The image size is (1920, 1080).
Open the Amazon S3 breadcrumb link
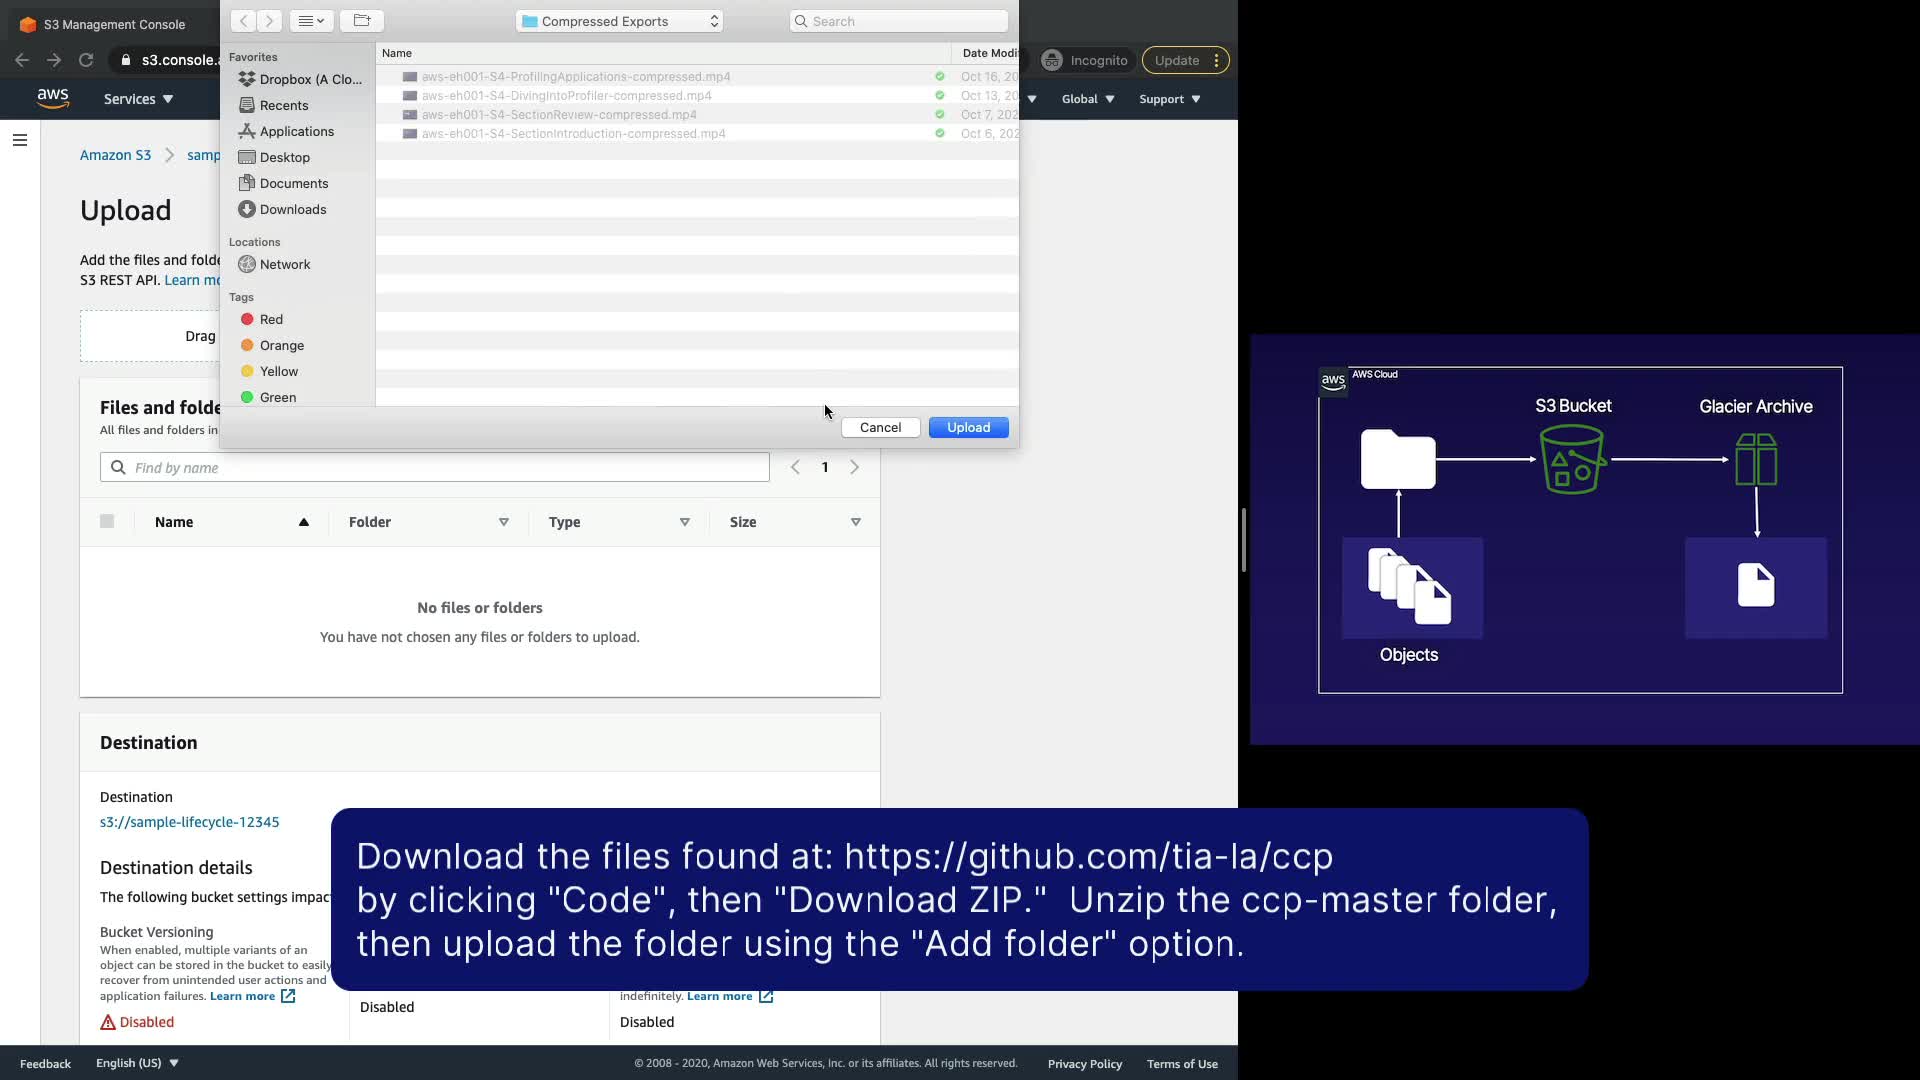tap(115, 155)
